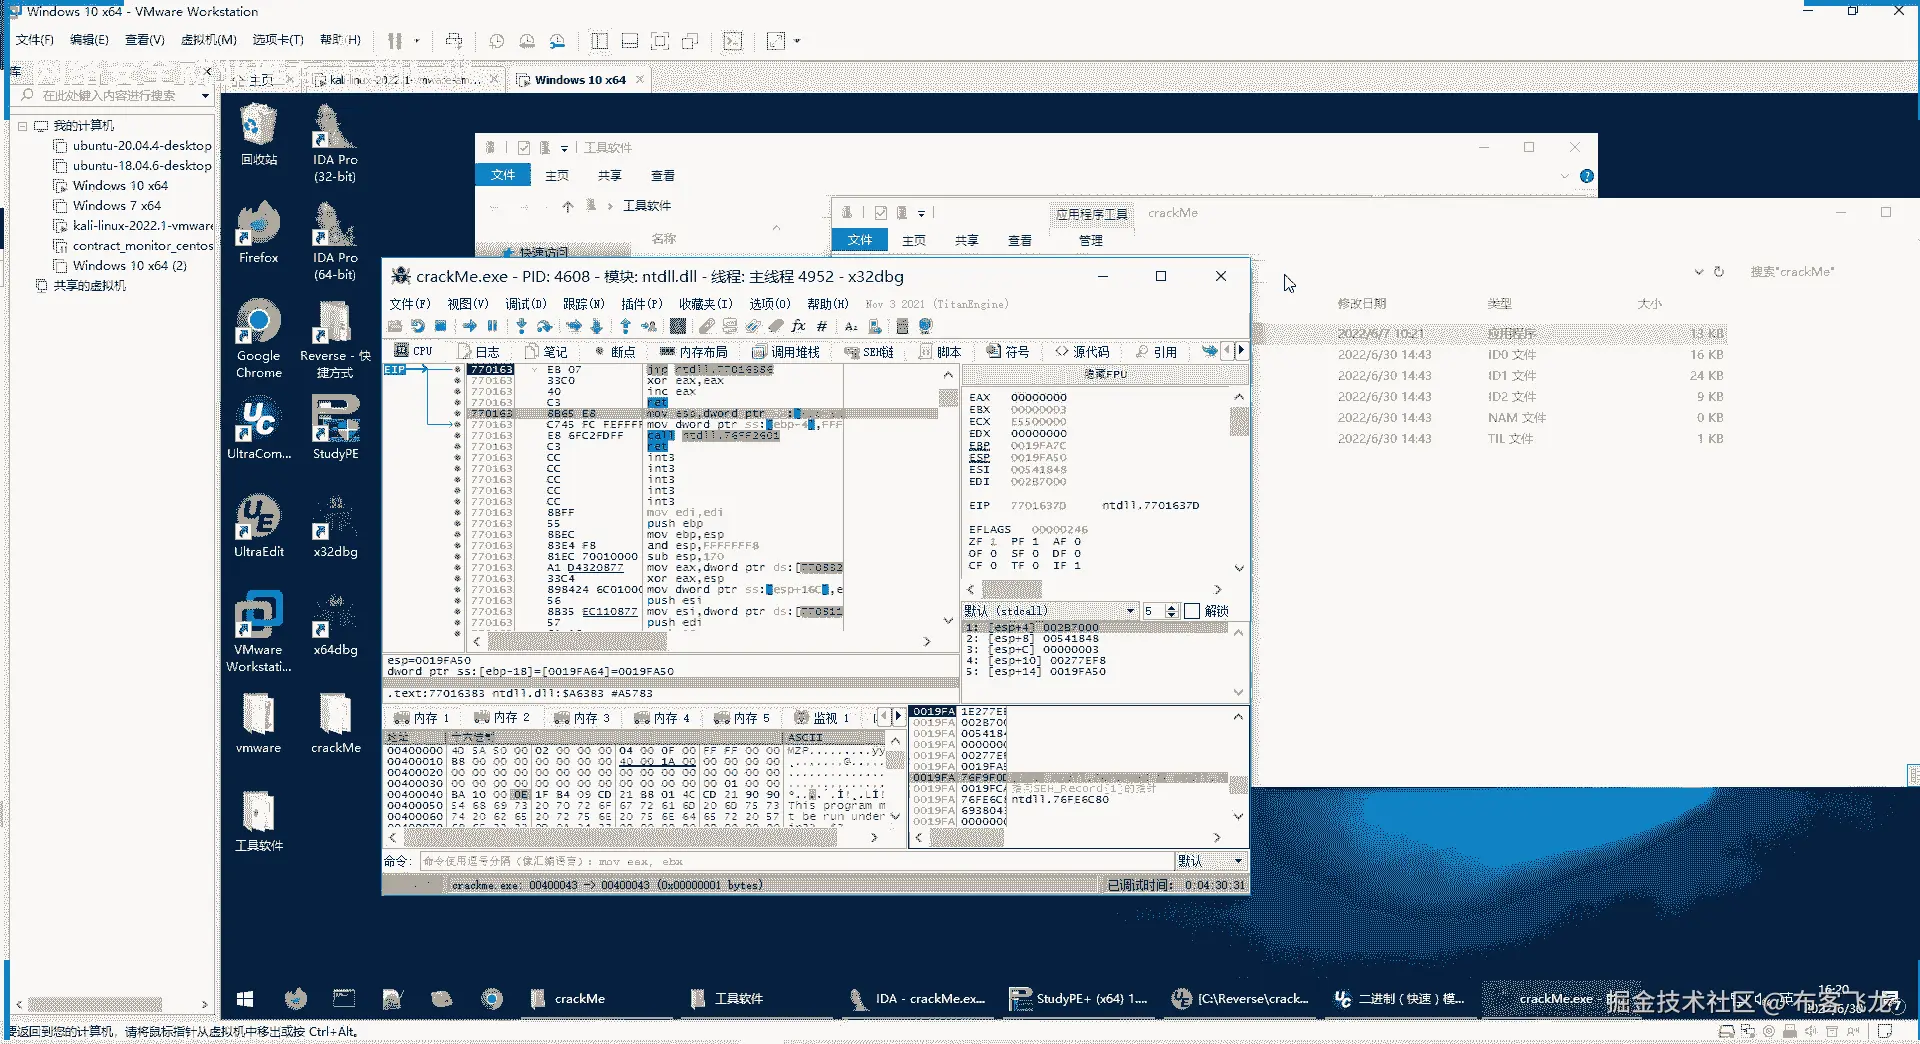1920x1044 pixels.
Task: Click the execute till return icon in x32dbg
Action: [x=626, y=326]
